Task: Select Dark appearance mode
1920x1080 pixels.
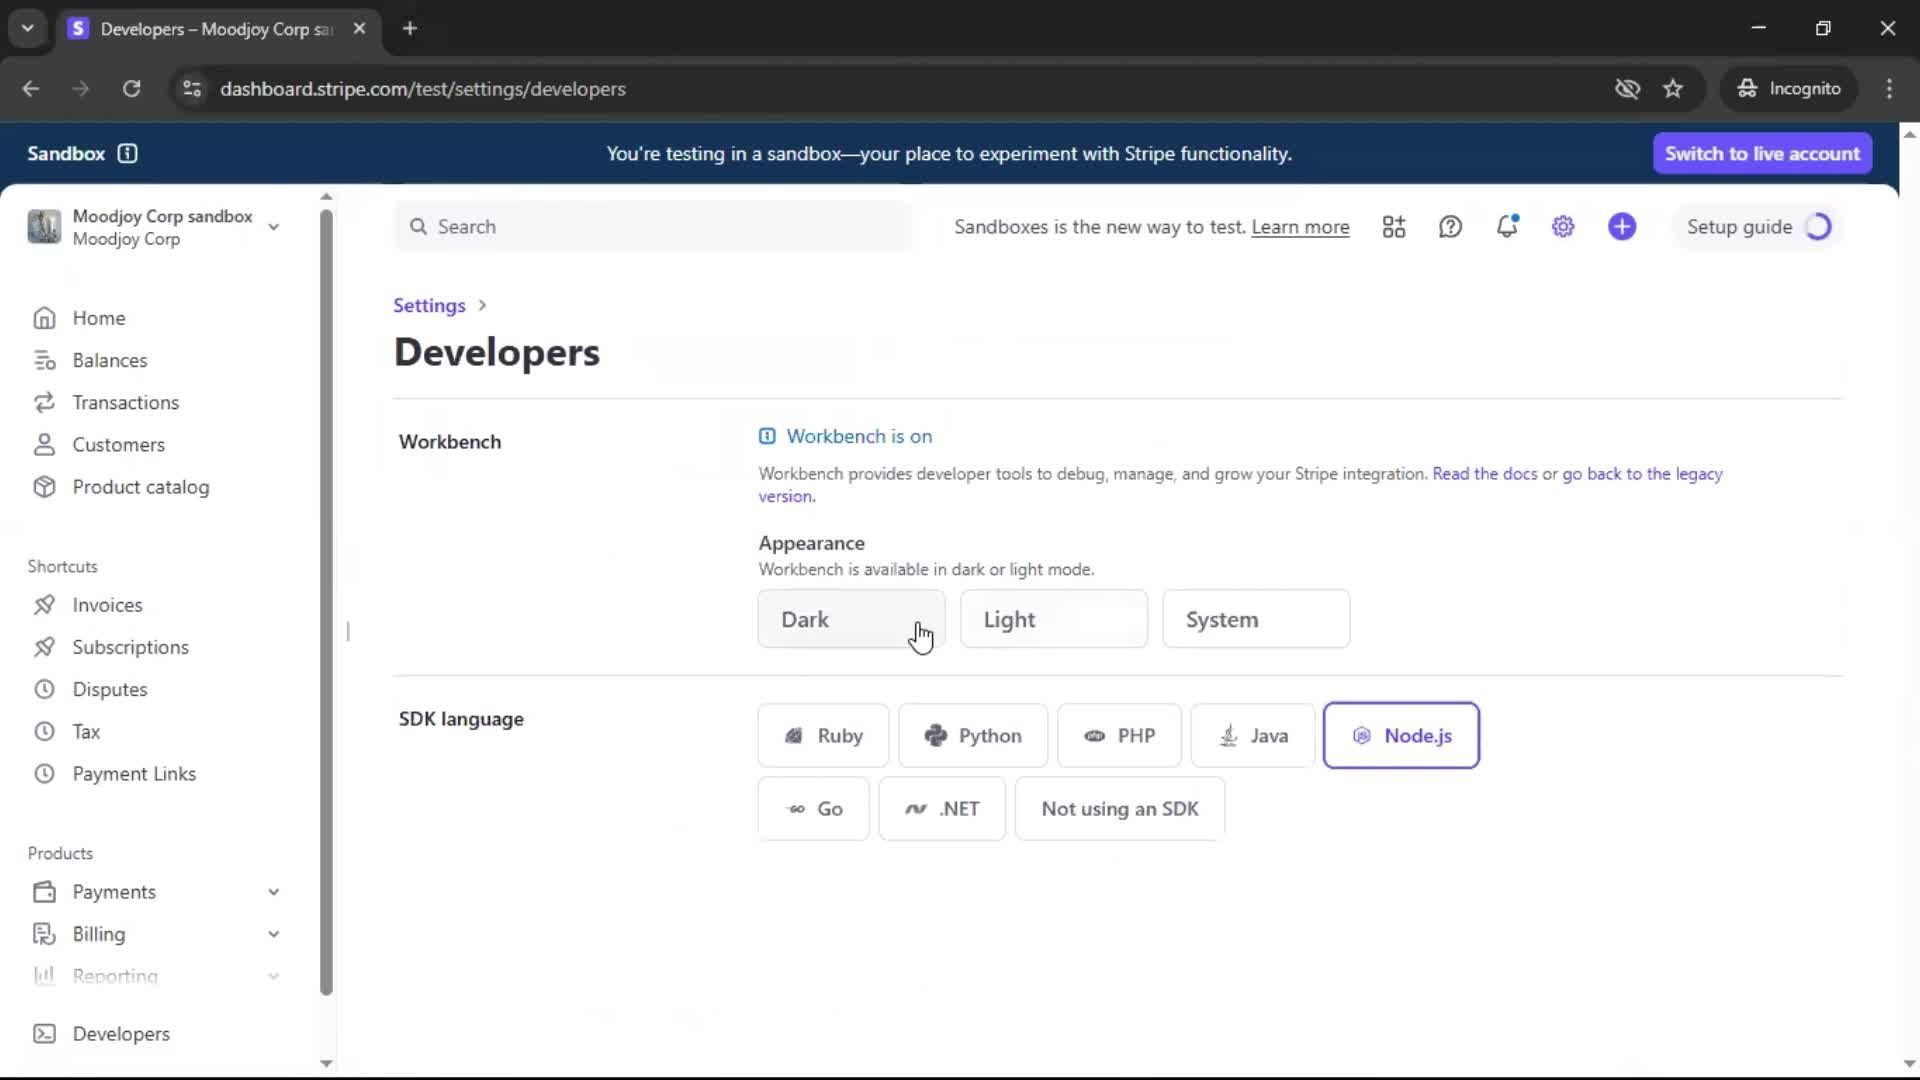Action: click(851, 619)
